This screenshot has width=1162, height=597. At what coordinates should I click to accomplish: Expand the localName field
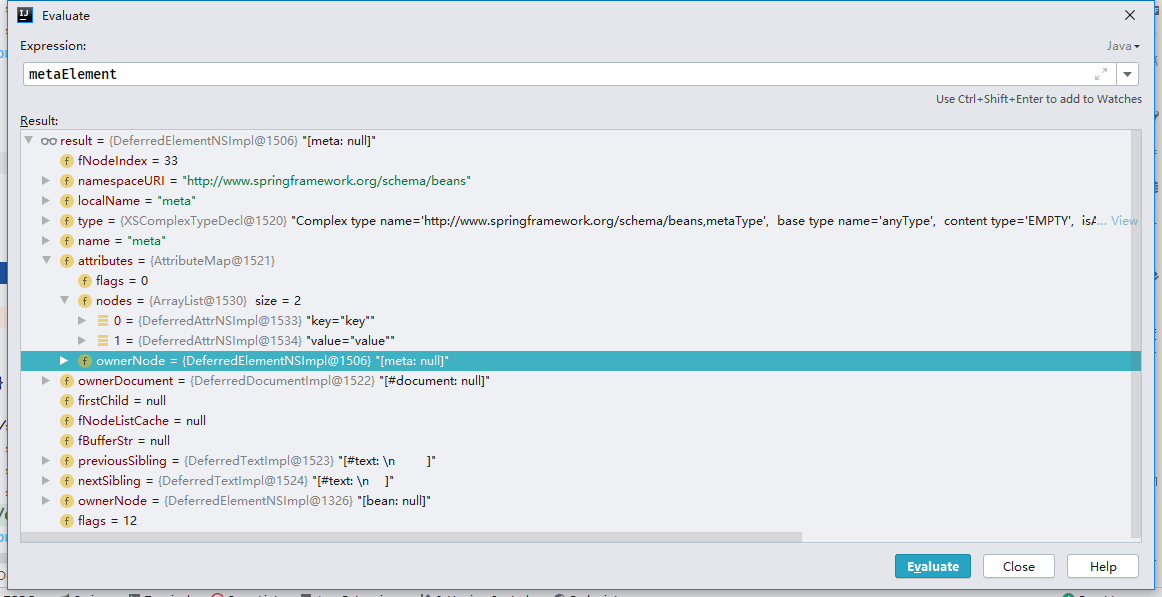coord(46,201)
